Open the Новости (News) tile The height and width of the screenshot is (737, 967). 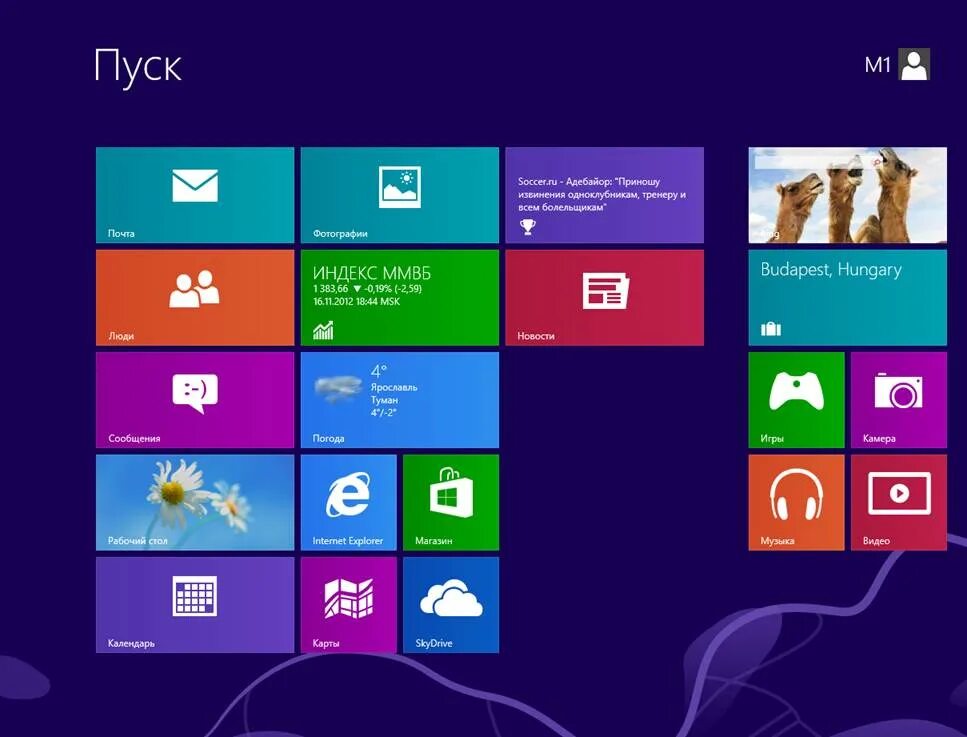pyautogui.click(x=604, y=297)
